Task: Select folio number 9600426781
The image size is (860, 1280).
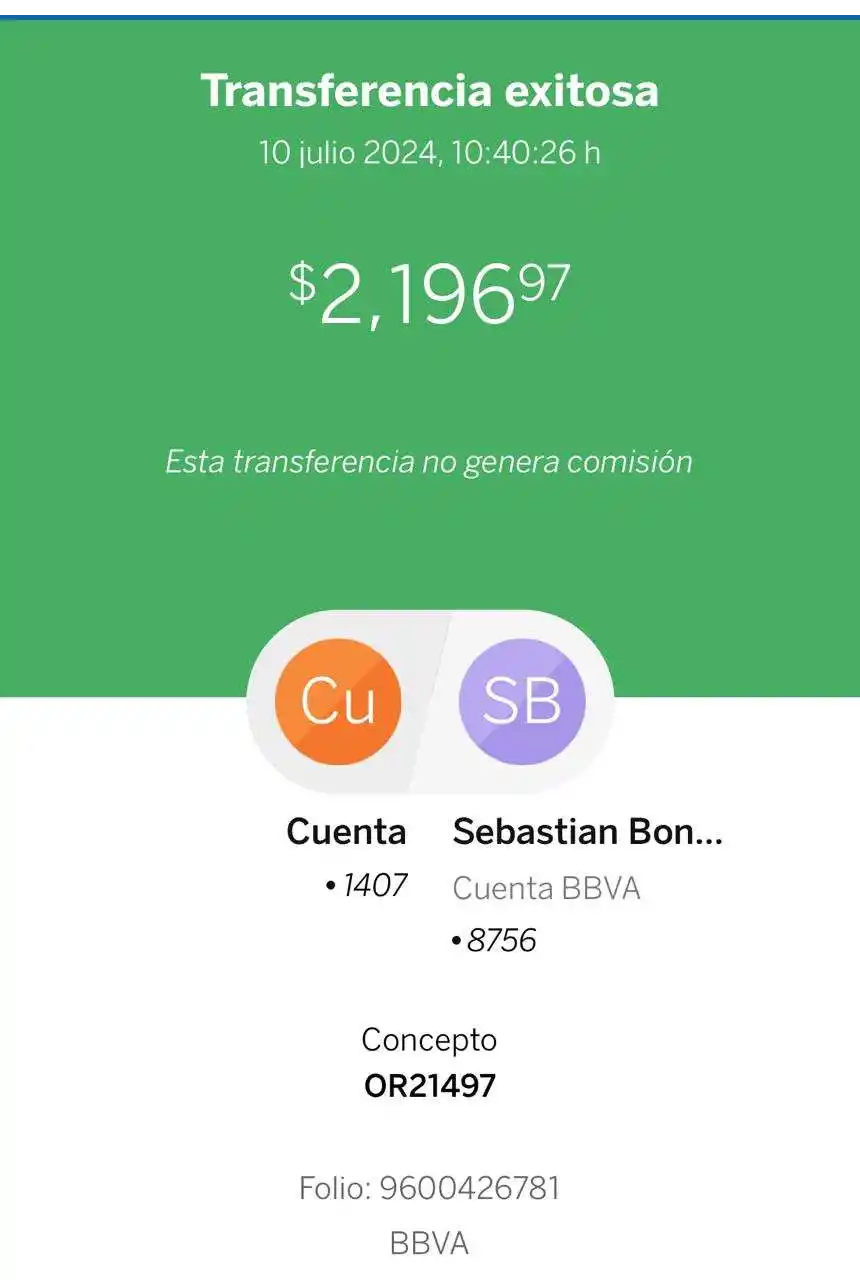Action: pos(469,1189)
